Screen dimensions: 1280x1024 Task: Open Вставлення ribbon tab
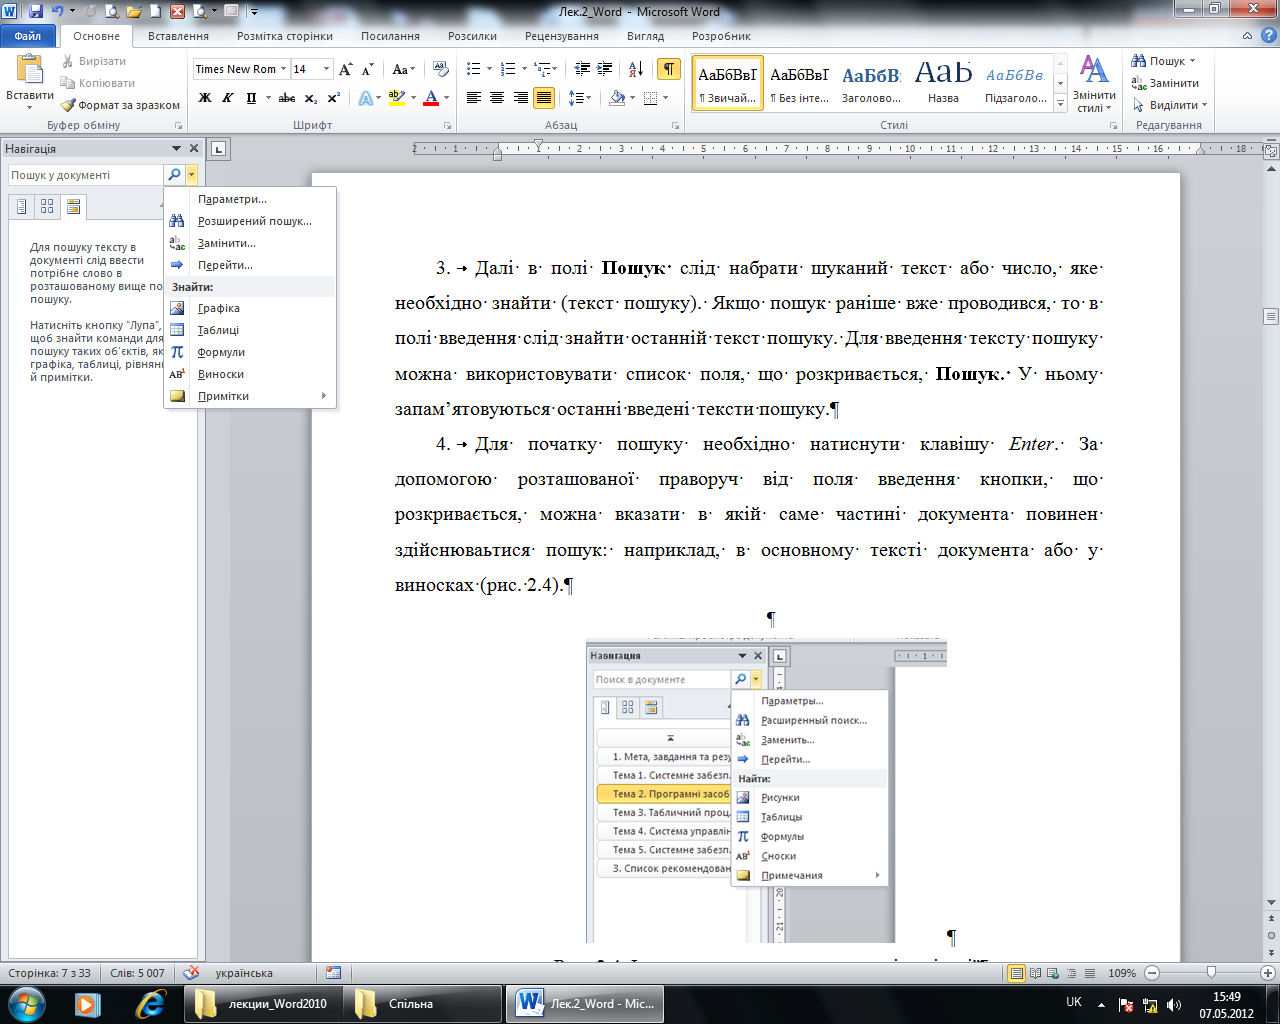pos(178,36)
